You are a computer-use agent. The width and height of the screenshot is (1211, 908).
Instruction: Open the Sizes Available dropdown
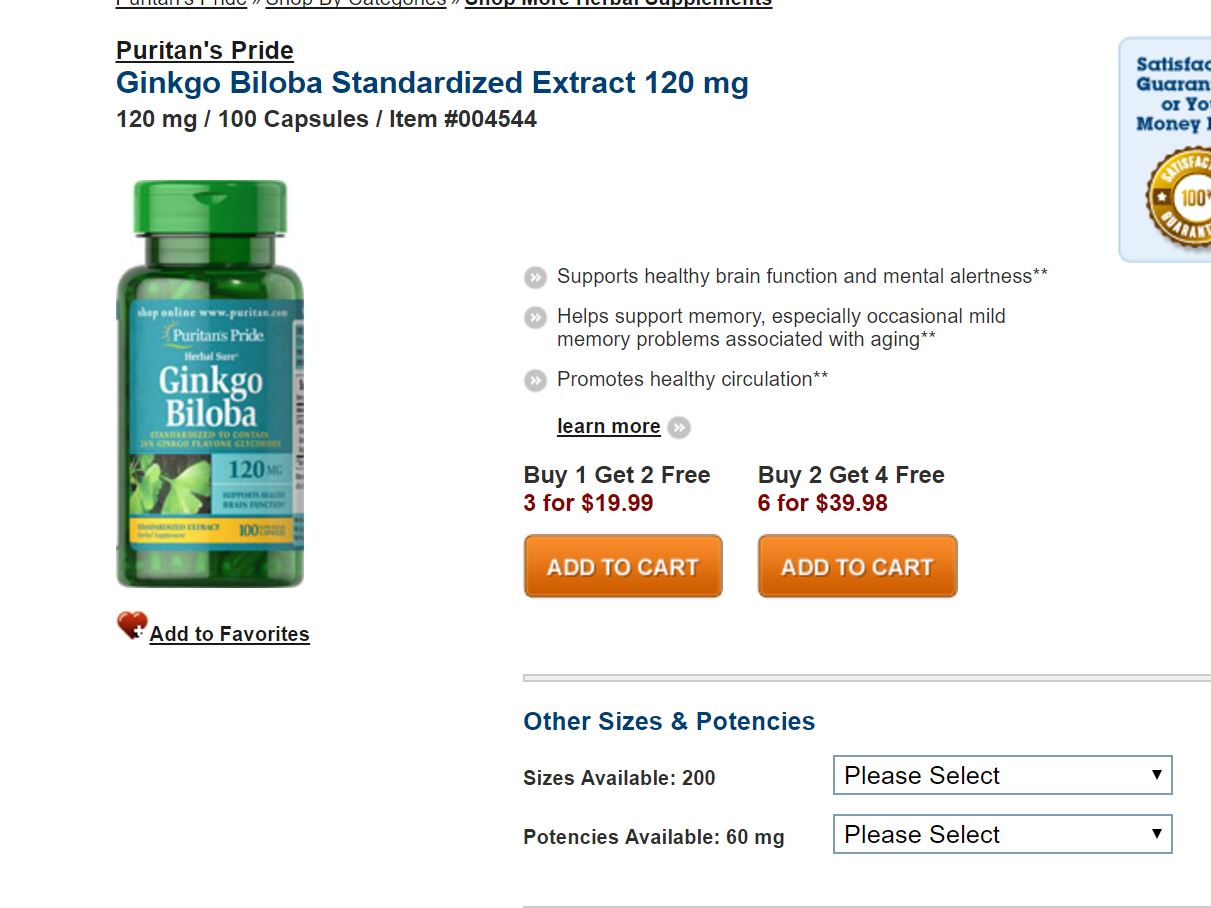[x=1002, y=776]
